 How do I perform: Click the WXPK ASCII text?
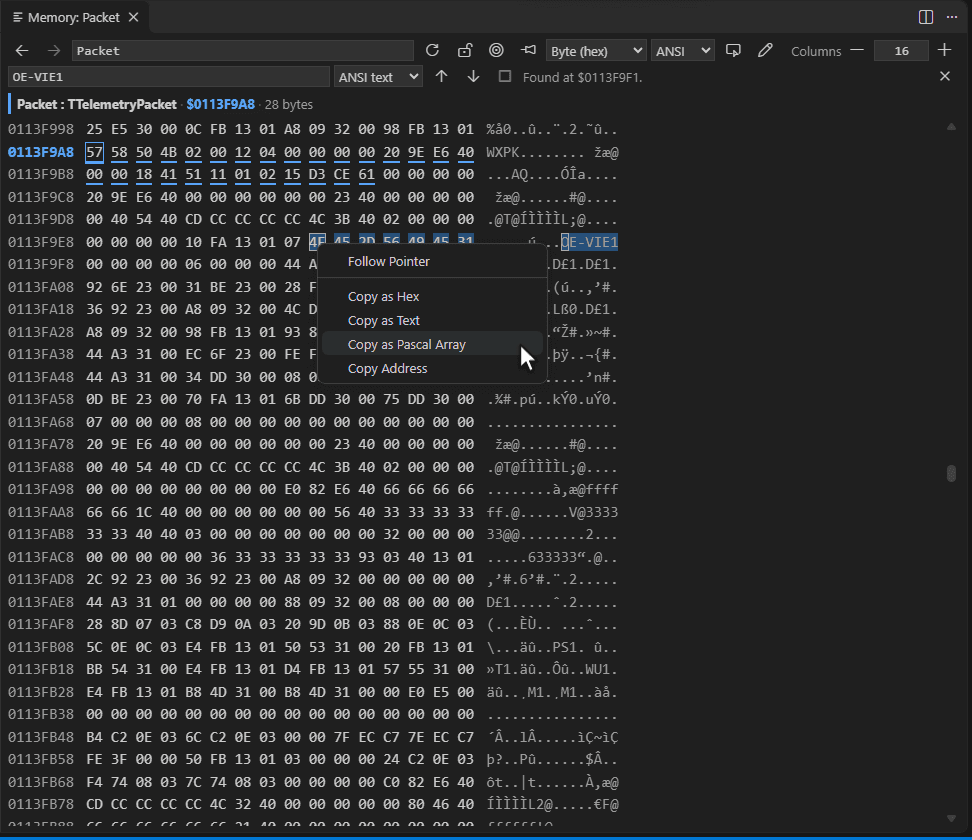tap(503, 153)
